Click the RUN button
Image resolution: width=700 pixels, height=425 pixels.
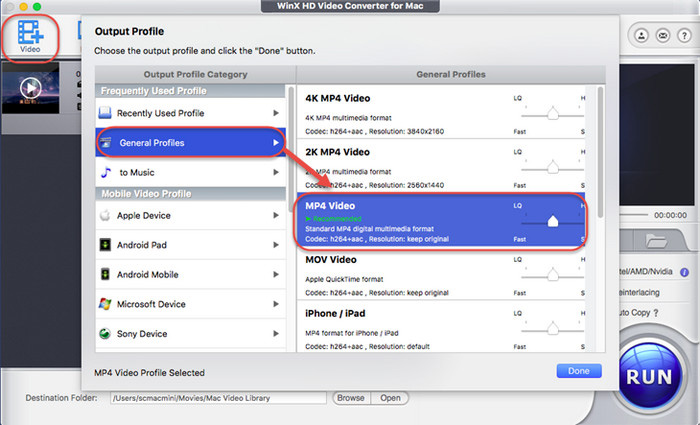pos(649,376)
